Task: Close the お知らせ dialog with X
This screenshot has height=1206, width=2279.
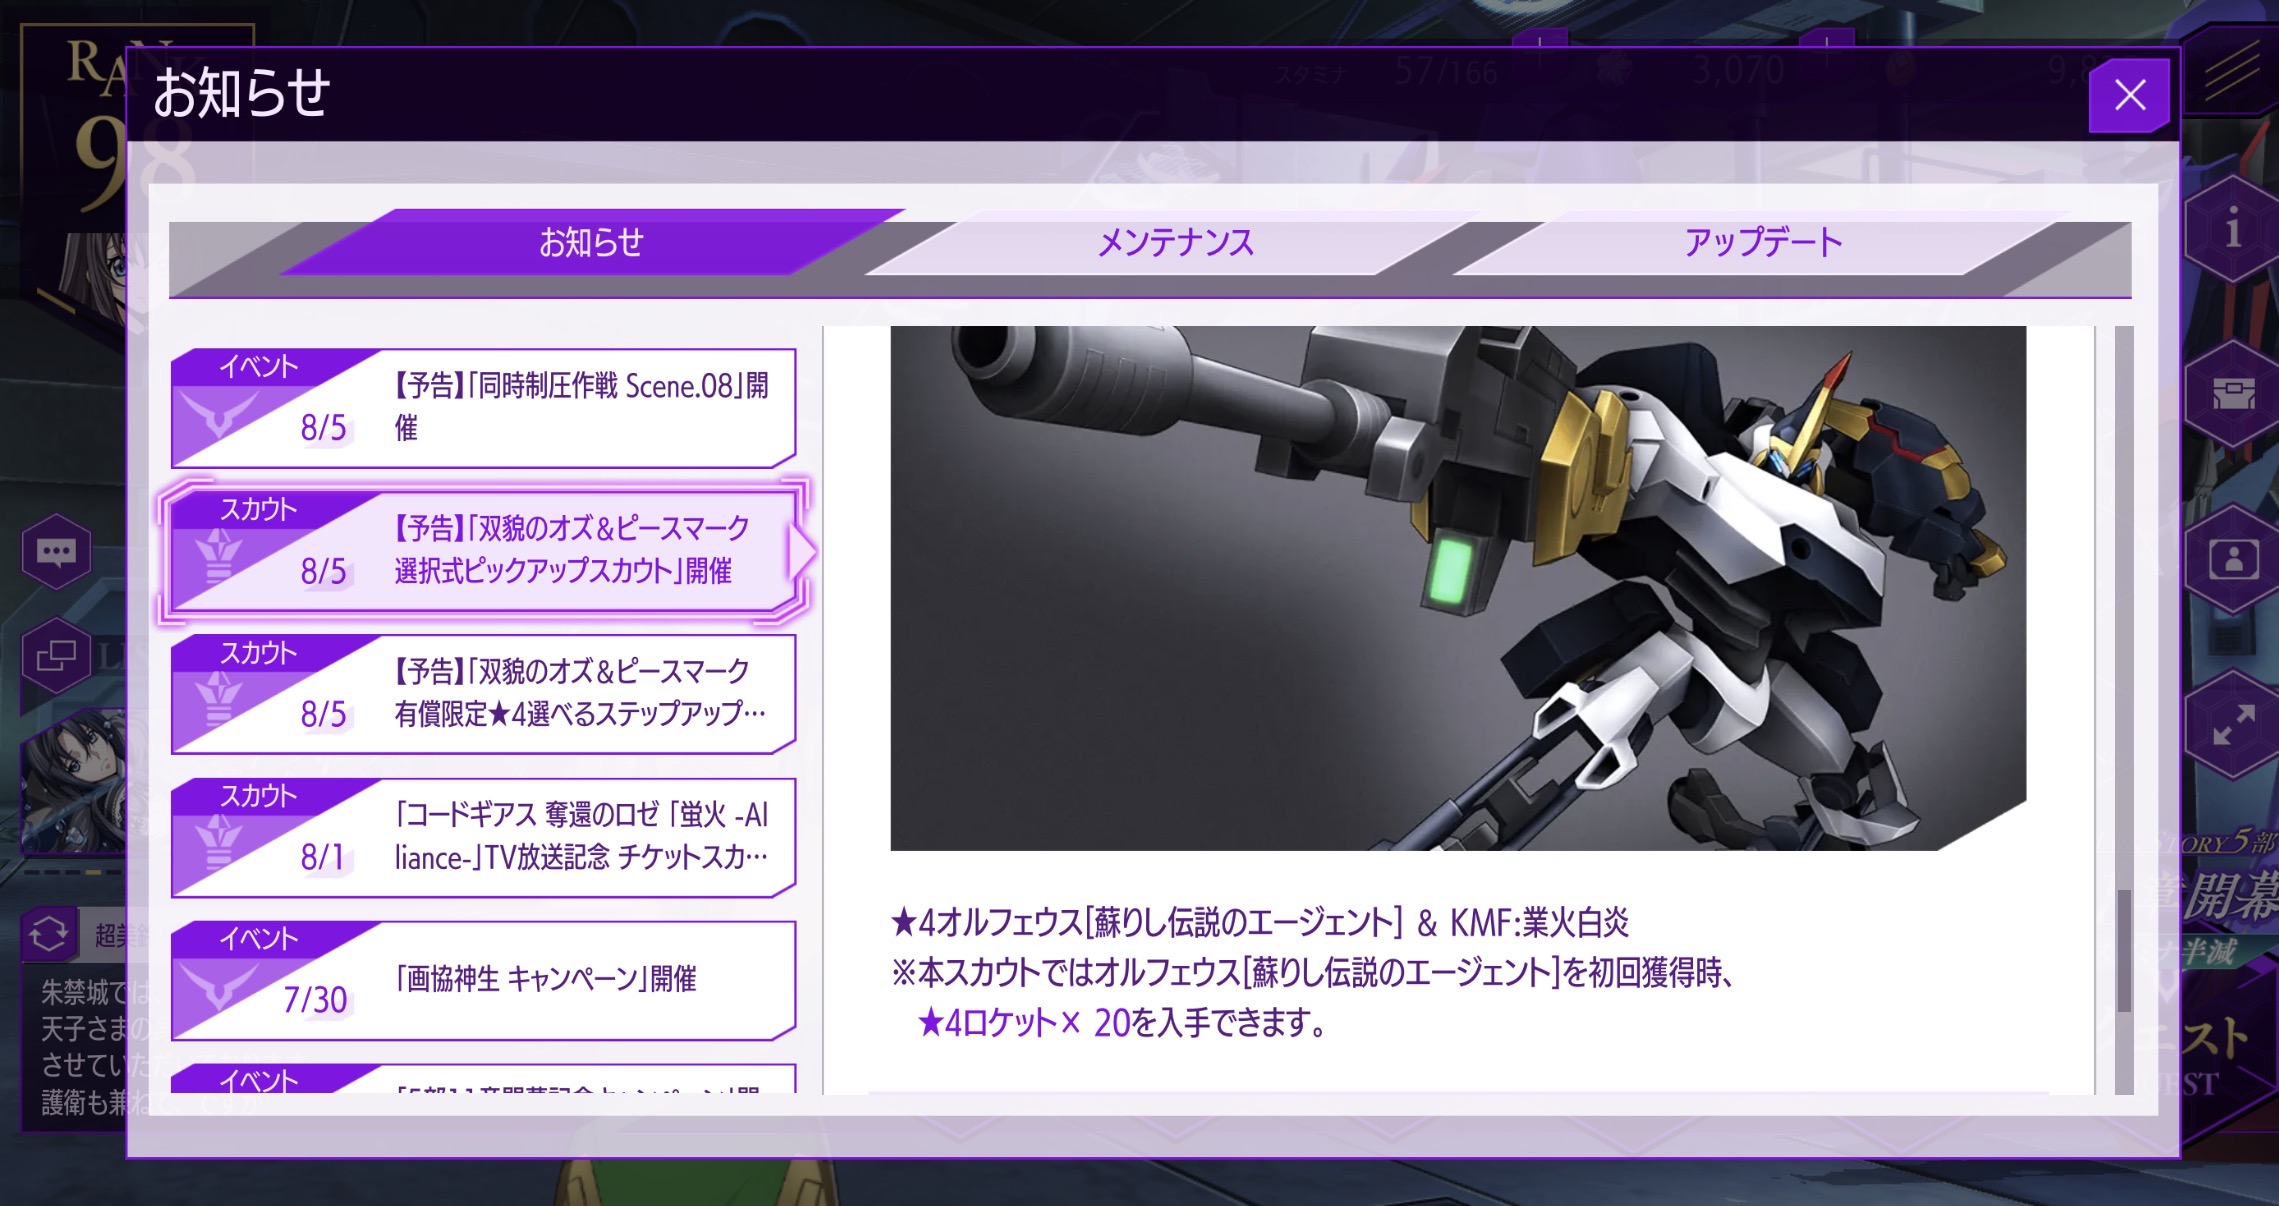Action: pyautogui.click(x=2129, y=95)
